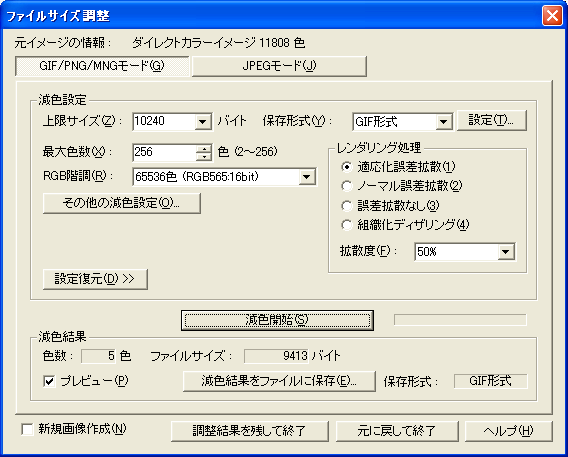This screenshot has width=568, height=457.
Task: Open その他の減色設定 dialog button
Action: 121,203
